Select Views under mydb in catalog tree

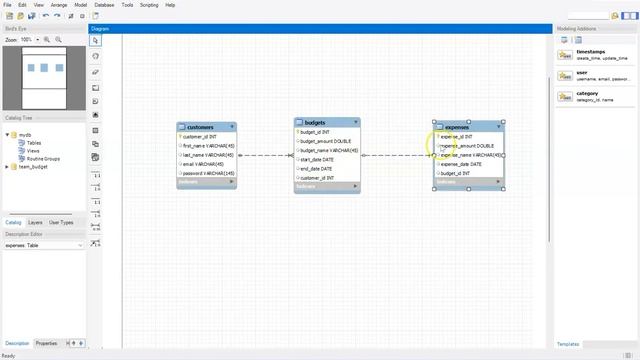[33, 151]
